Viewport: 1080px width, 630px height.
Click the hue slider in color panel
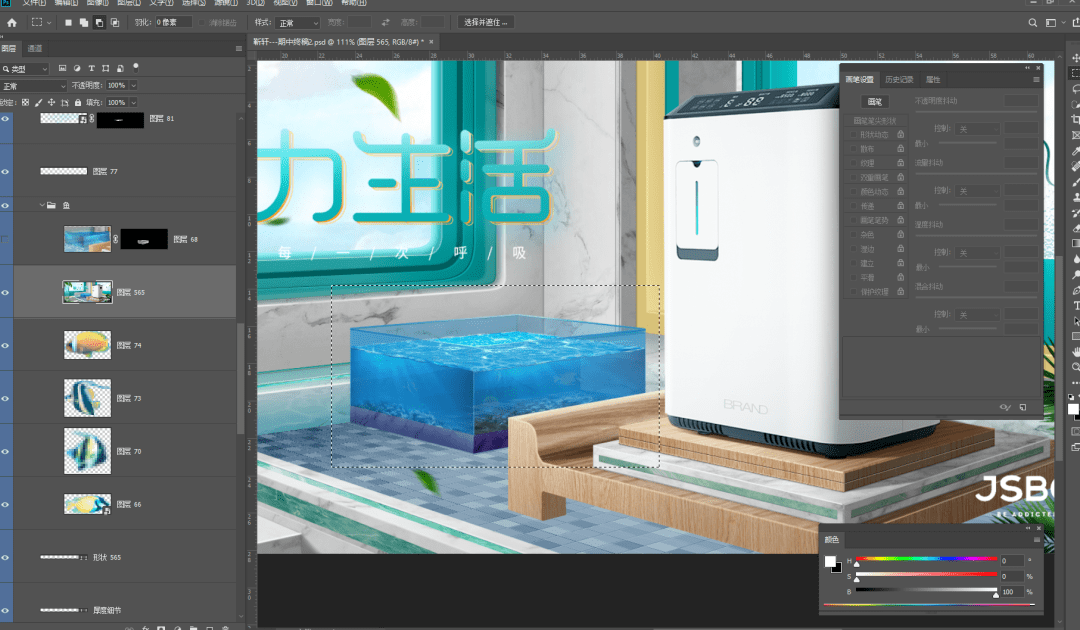[x=926, y=559]
